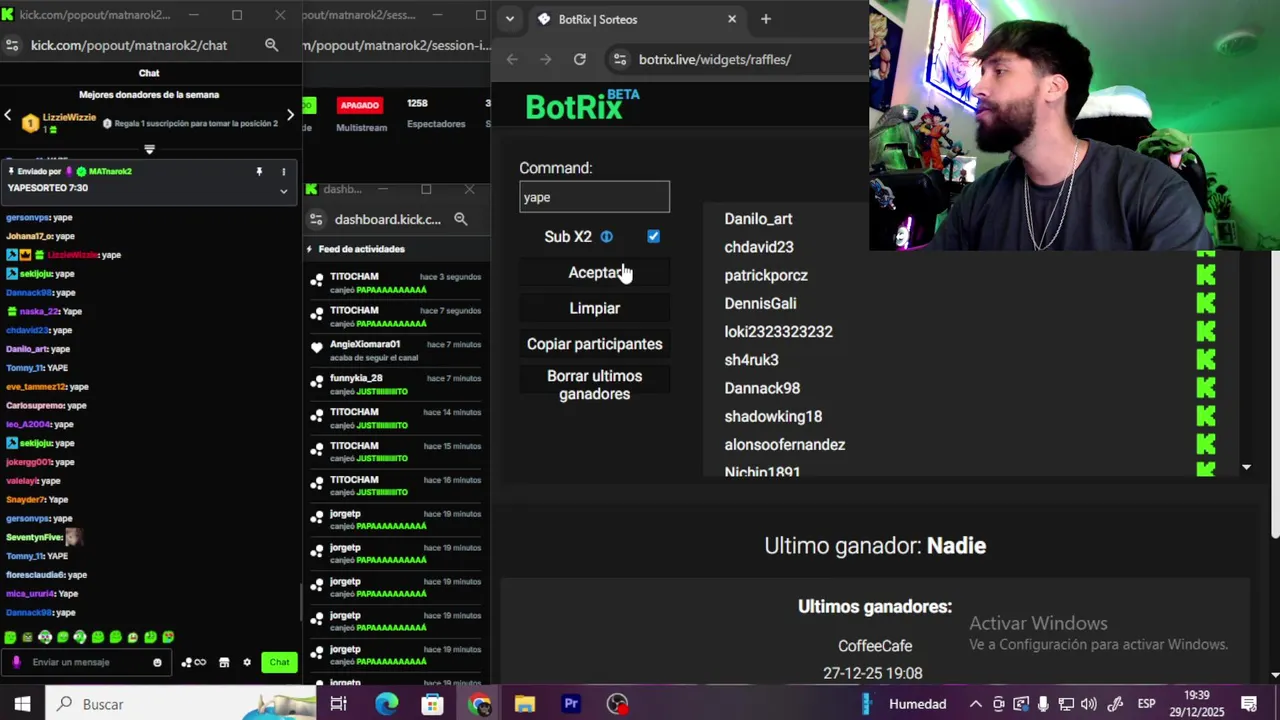The height and width of the screenshot is (720, 1280).
Task: Open Task View on the taskbar
Action: coord(338,704)
